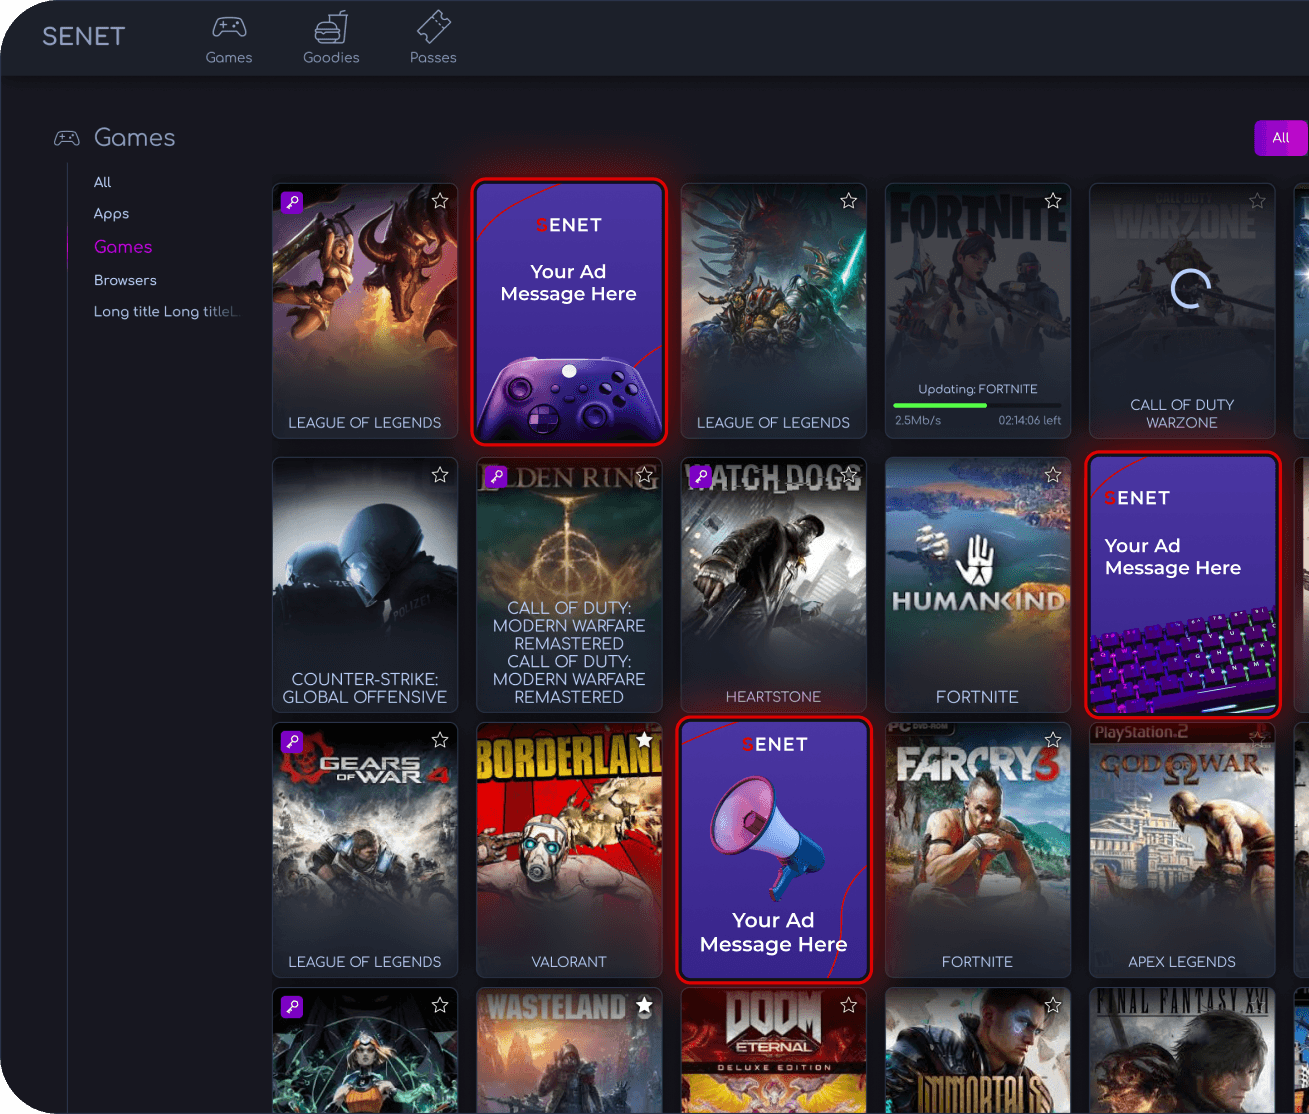Toggle the star on the Doom Eternal card
Image resolution: width=1309 pixels, height=1114 pixels.
[x=849, y=1005]
